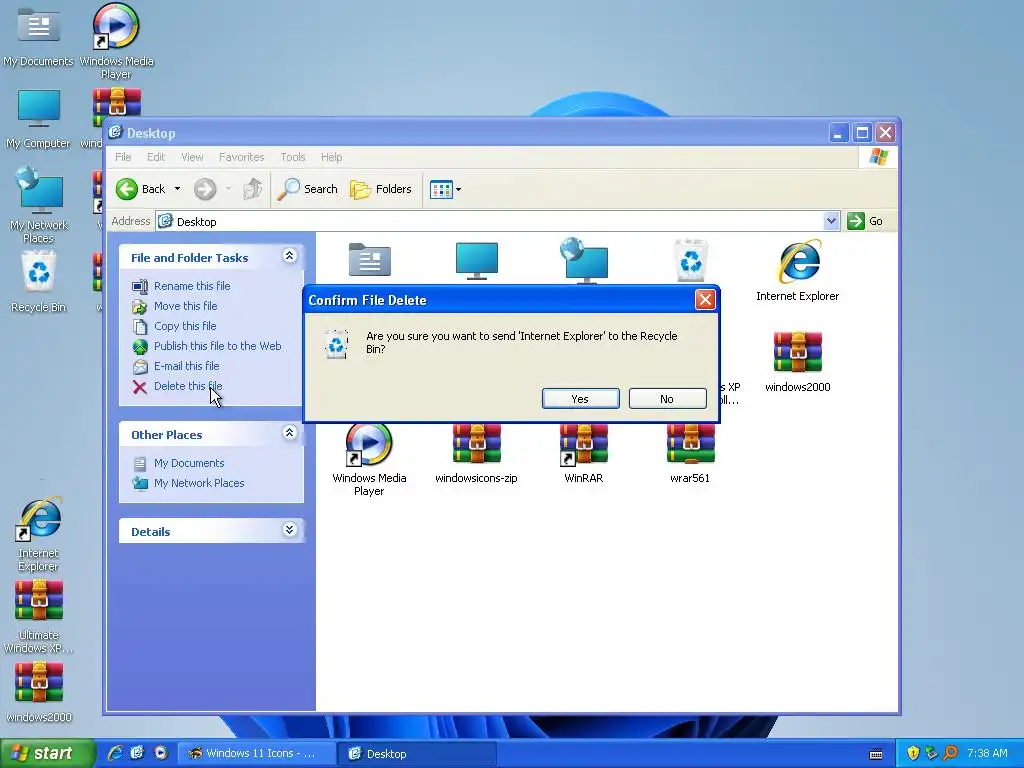The image size is (1024, 768).
Task: Click the Desktop taskbar button
Action: tap(418, 754)
